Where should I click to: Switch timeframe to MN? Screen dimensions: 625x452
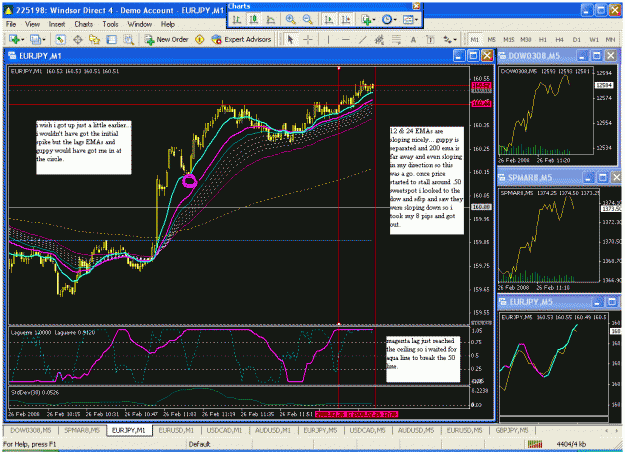pyautogui.click(x=610, y=39)
